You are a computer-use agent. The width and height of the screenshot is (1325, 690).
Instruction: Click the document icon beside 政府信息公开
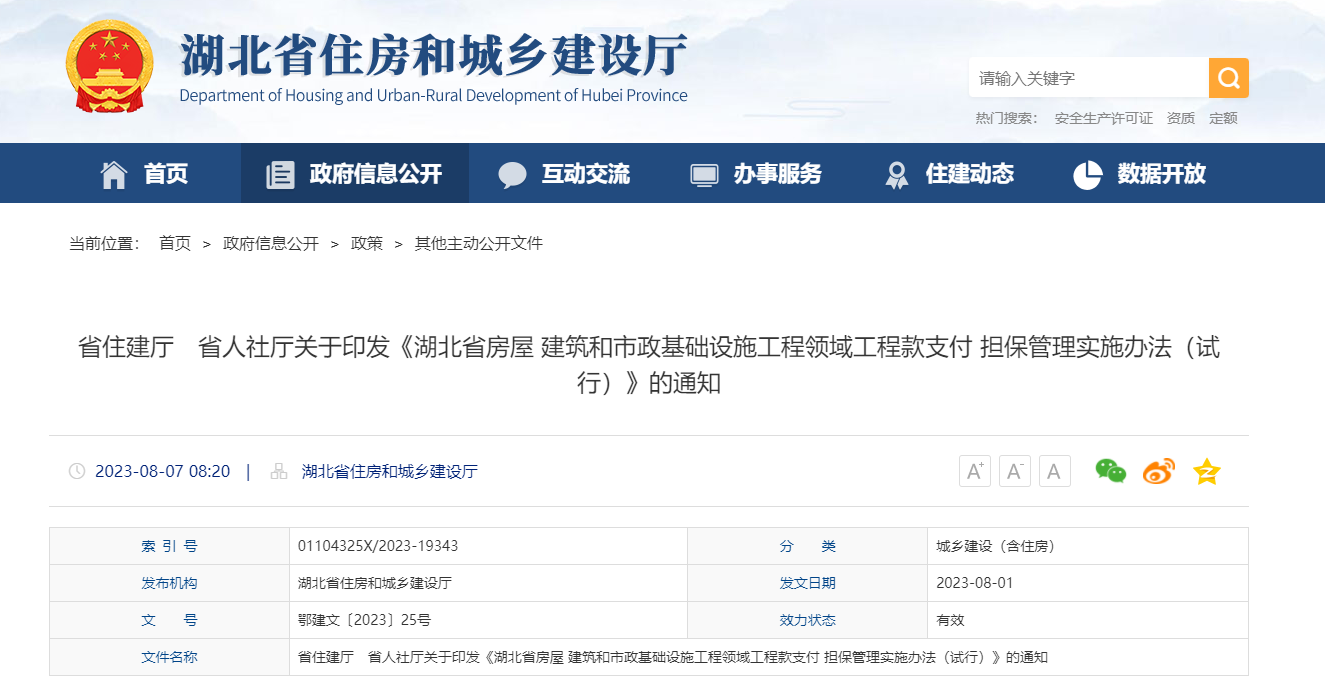coord(280,174)
